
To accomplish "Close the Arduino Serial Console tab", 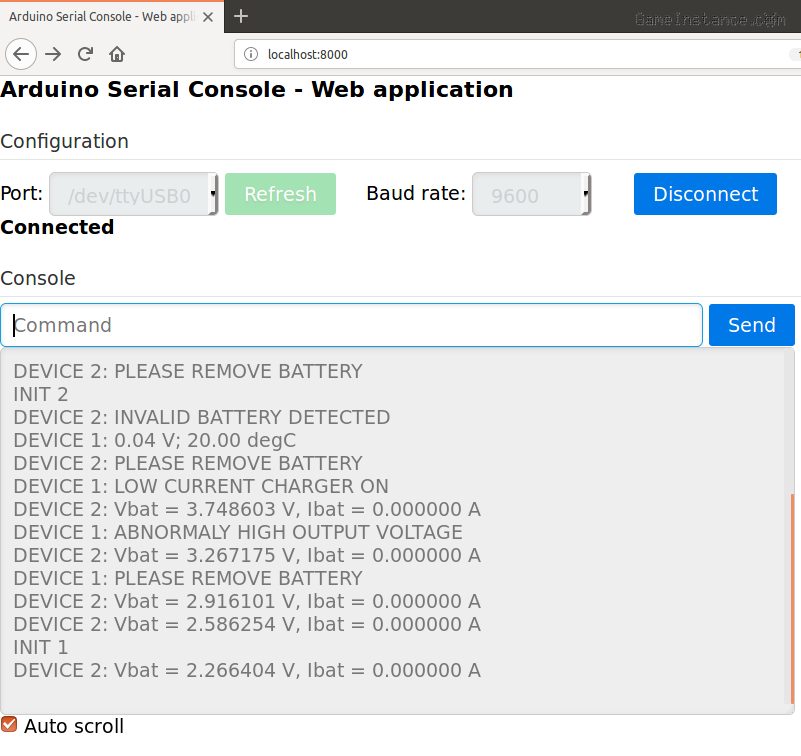I will pyautogui.click(x=208, y=17).
